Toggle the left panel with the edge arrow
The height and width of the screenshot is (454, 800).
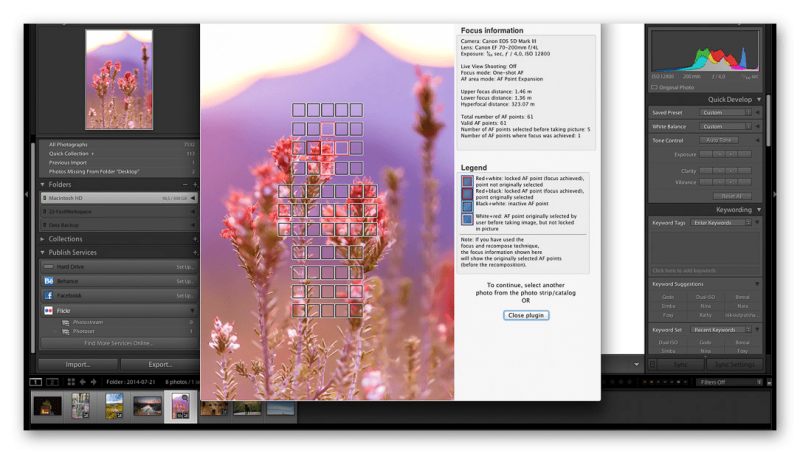coord(26,194)
